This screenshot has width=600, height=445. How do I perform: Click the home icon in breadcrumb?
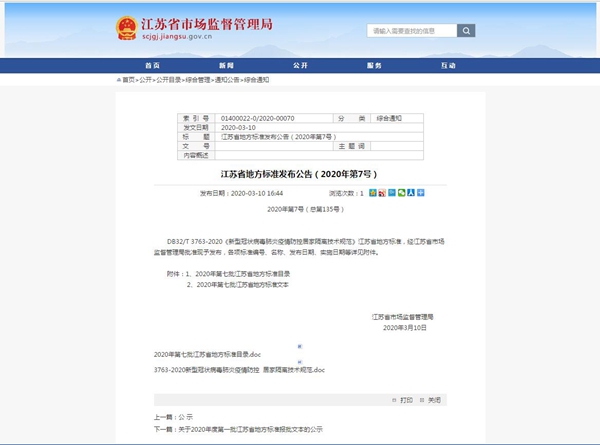tap(118, 79)
